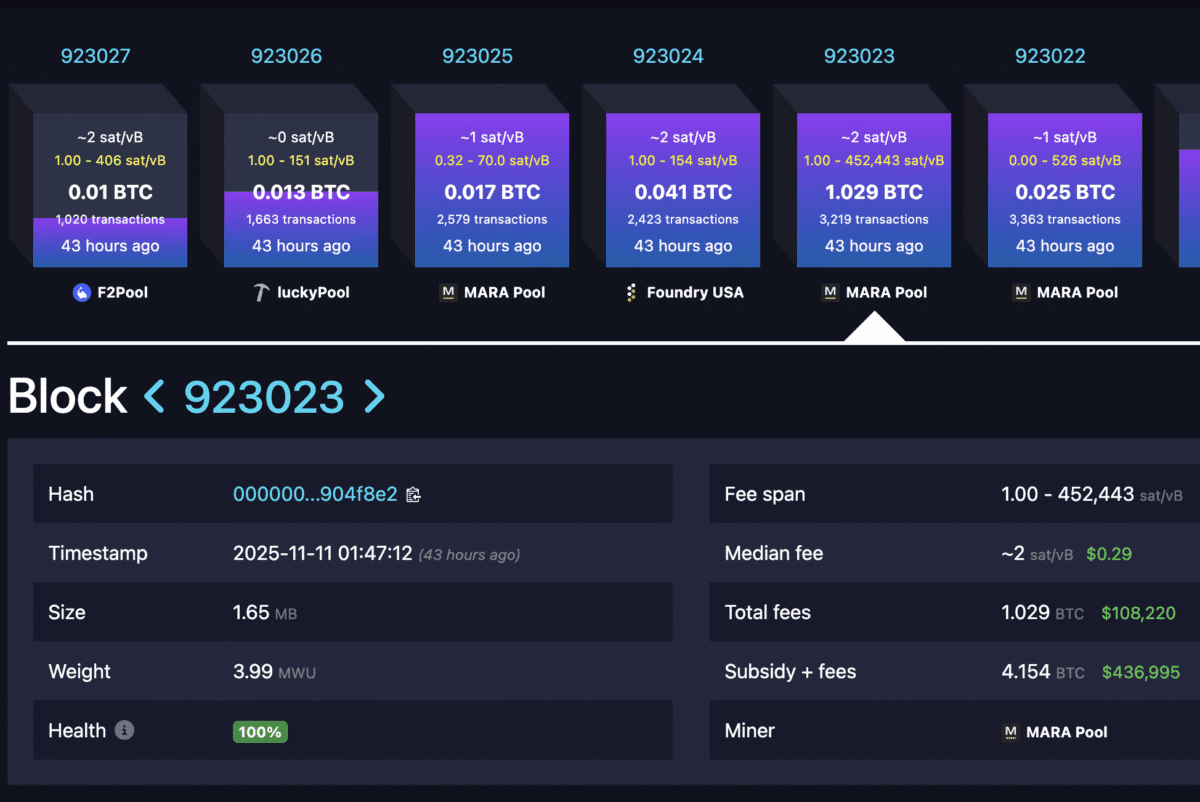Navigate to previous block with left chevron
1200x802 pixels.
(153, 397)
